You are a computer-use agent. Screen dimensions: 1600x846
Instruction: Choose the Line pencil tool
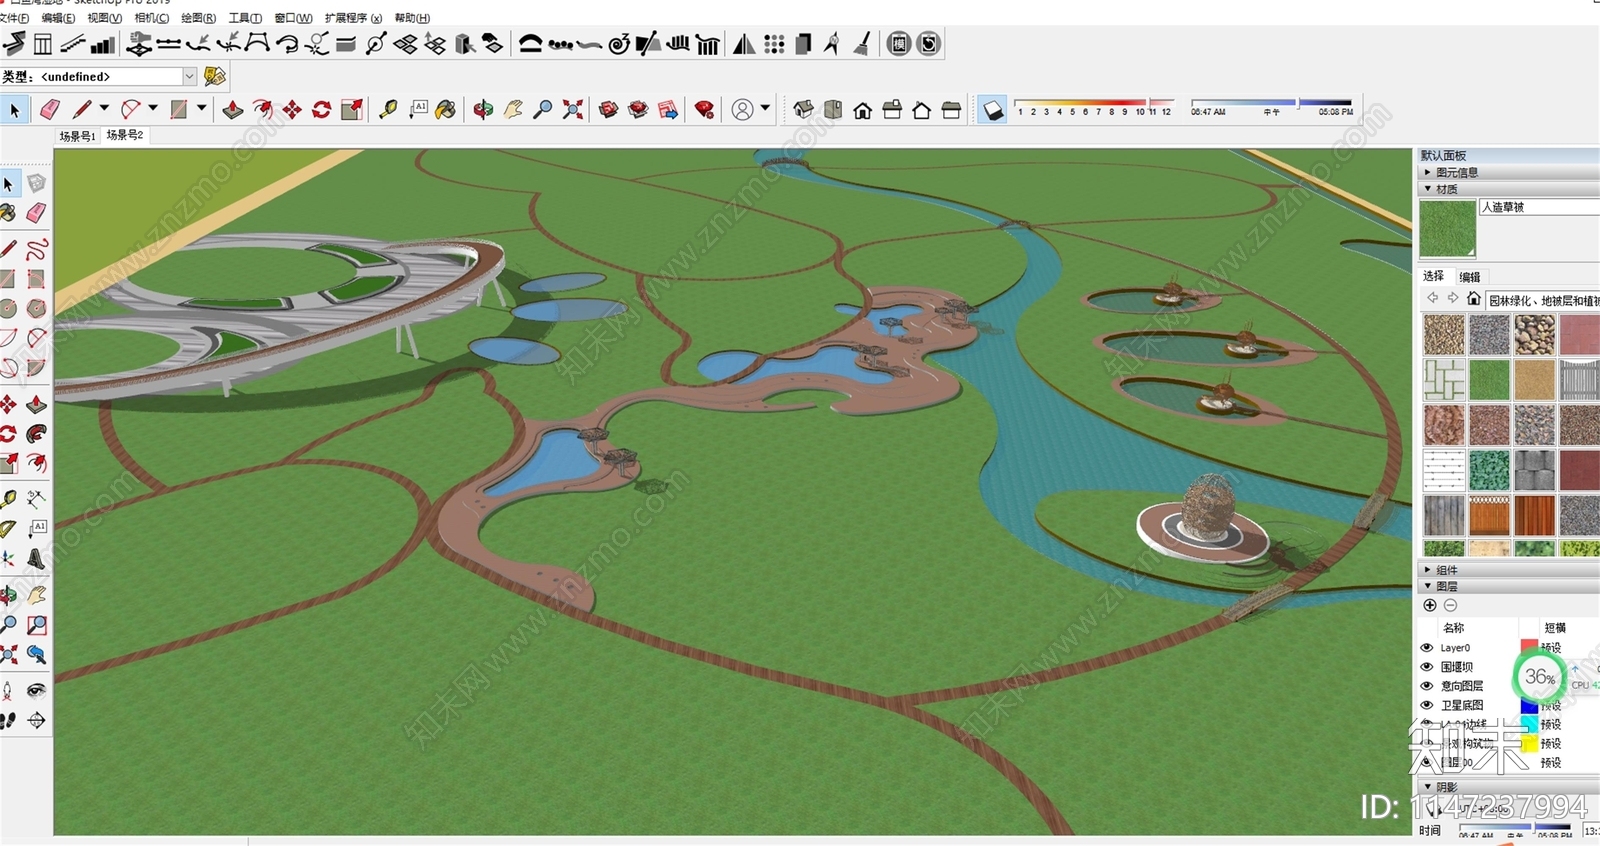click(82, 110)
